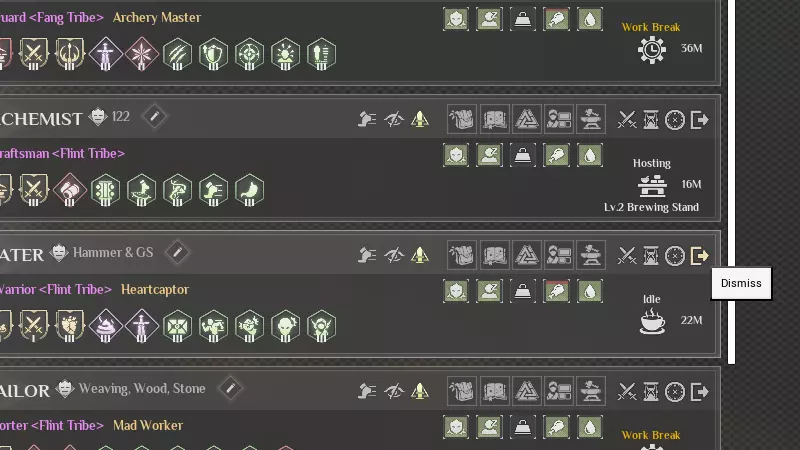This screenshot has height=450, width=800.
Task: Click the crossed swords icon in Alchemist row
Action: point(627,120)
